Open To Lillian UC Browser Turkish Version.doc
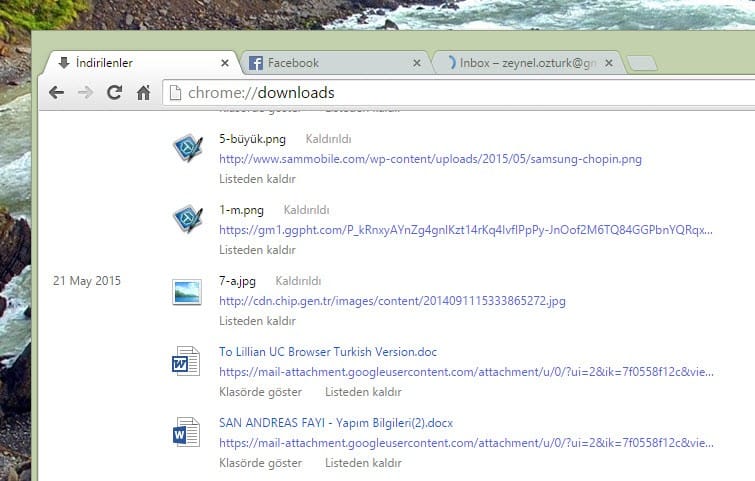Viewport: 755px width, 481px height. coord(328,352)
